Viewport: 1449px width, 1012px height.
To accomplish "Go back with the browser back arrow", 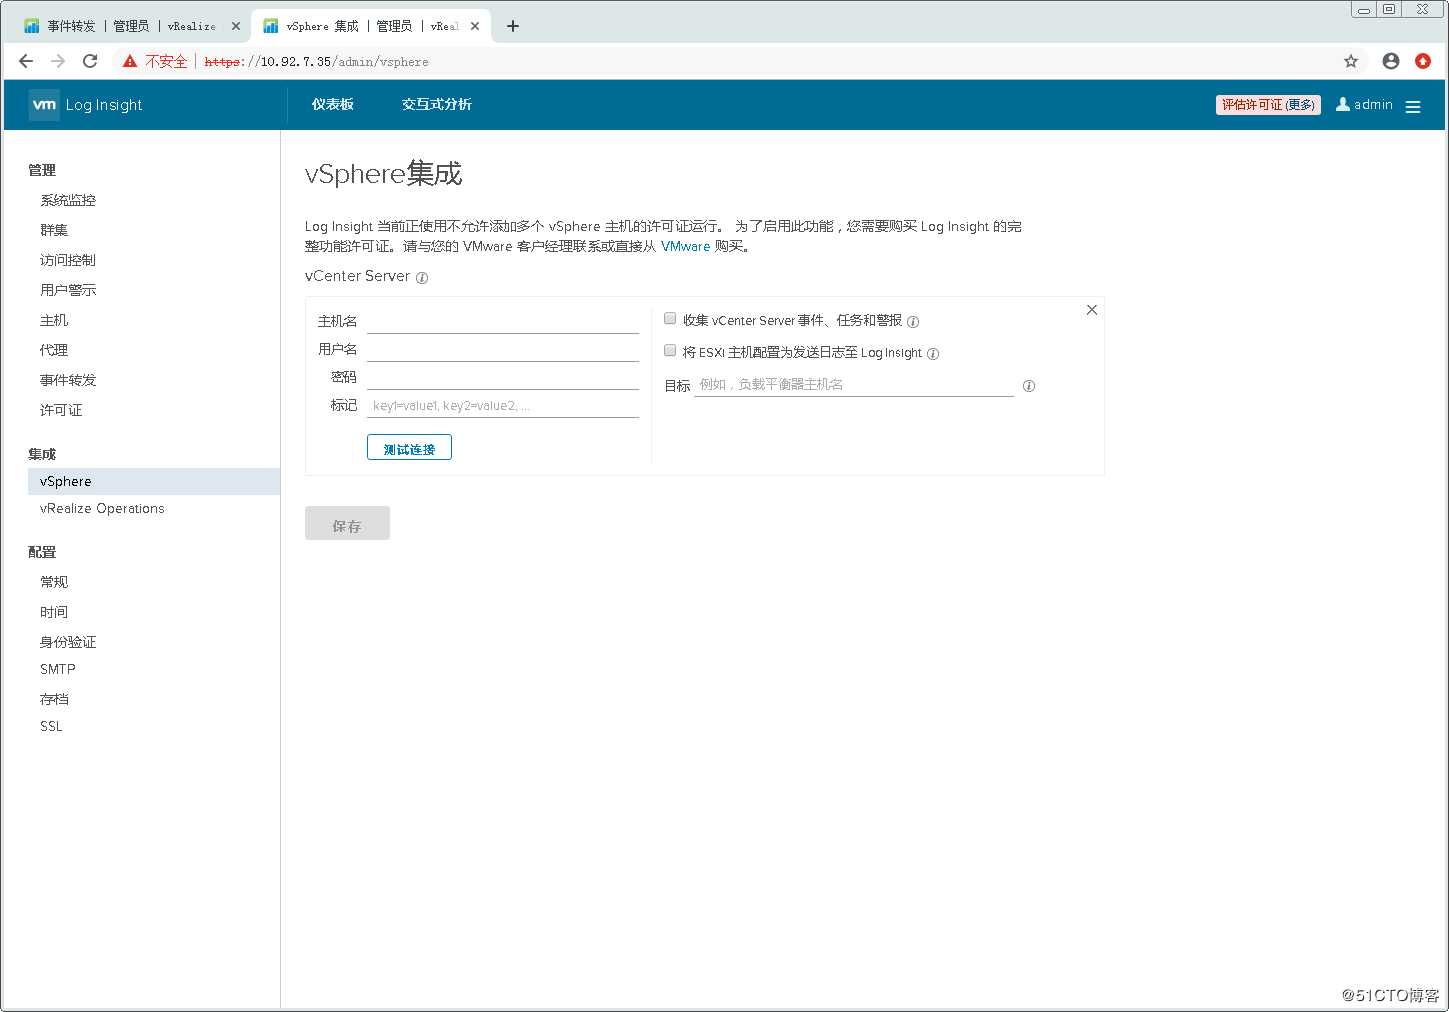I will [26, 61].
